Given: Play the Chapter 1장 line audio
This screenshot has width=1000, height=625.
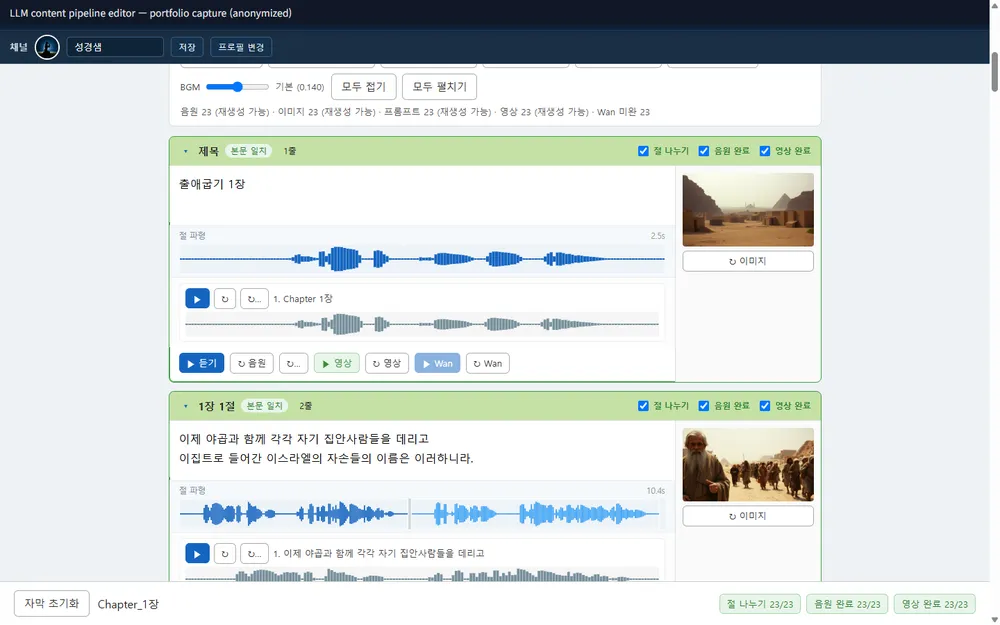Looking at the screenshot, I should [197, 299].
